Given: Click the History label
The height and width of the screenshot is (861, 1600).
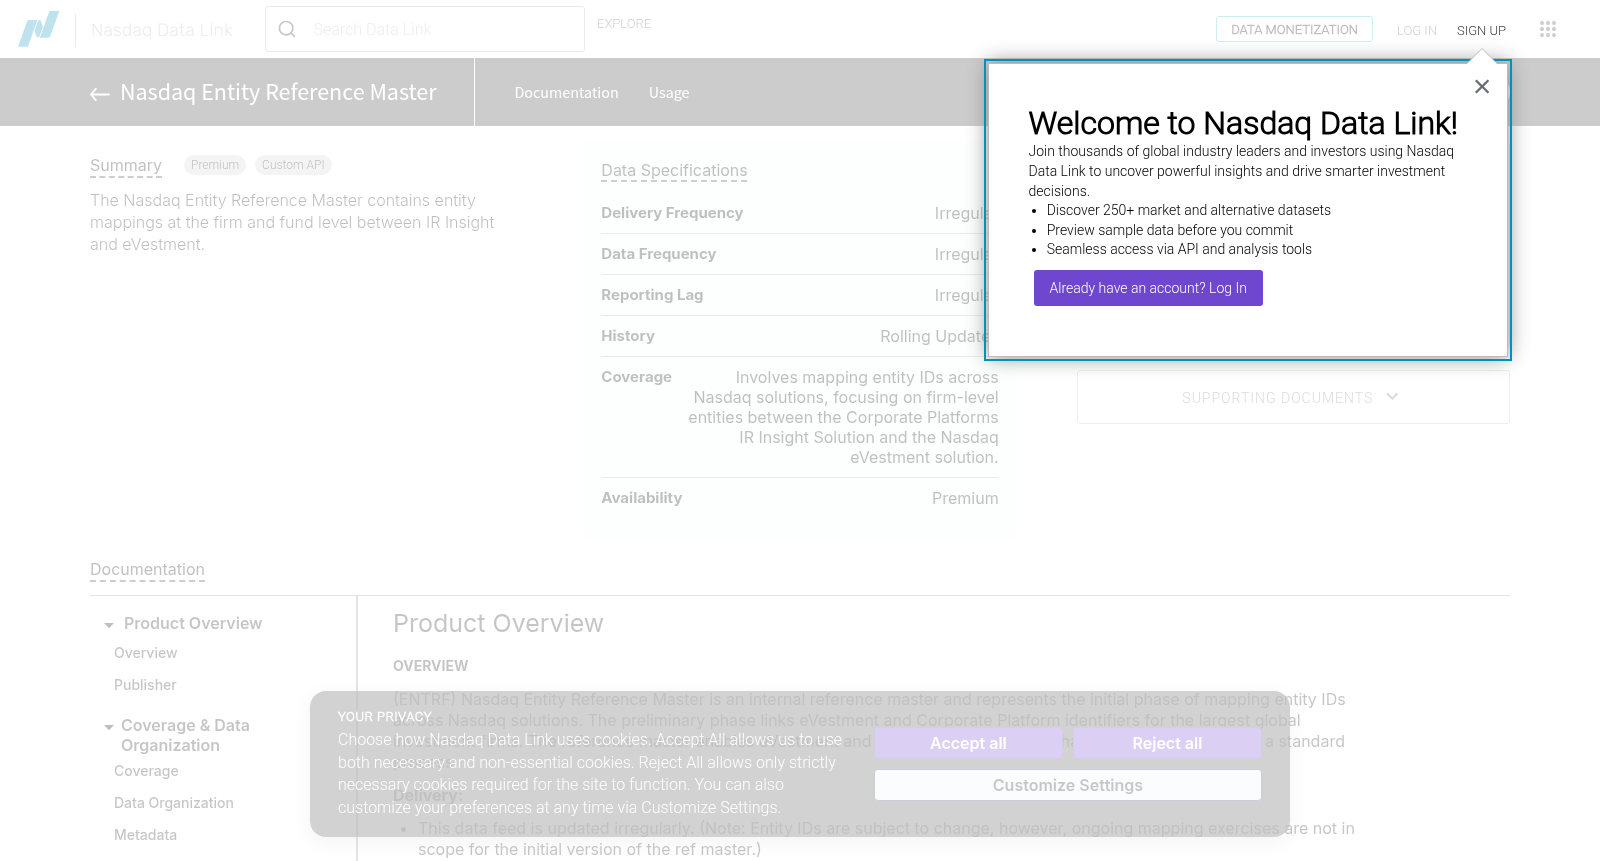Looking at the screenshot, I should pyautogui.click(x=628, y=336).
